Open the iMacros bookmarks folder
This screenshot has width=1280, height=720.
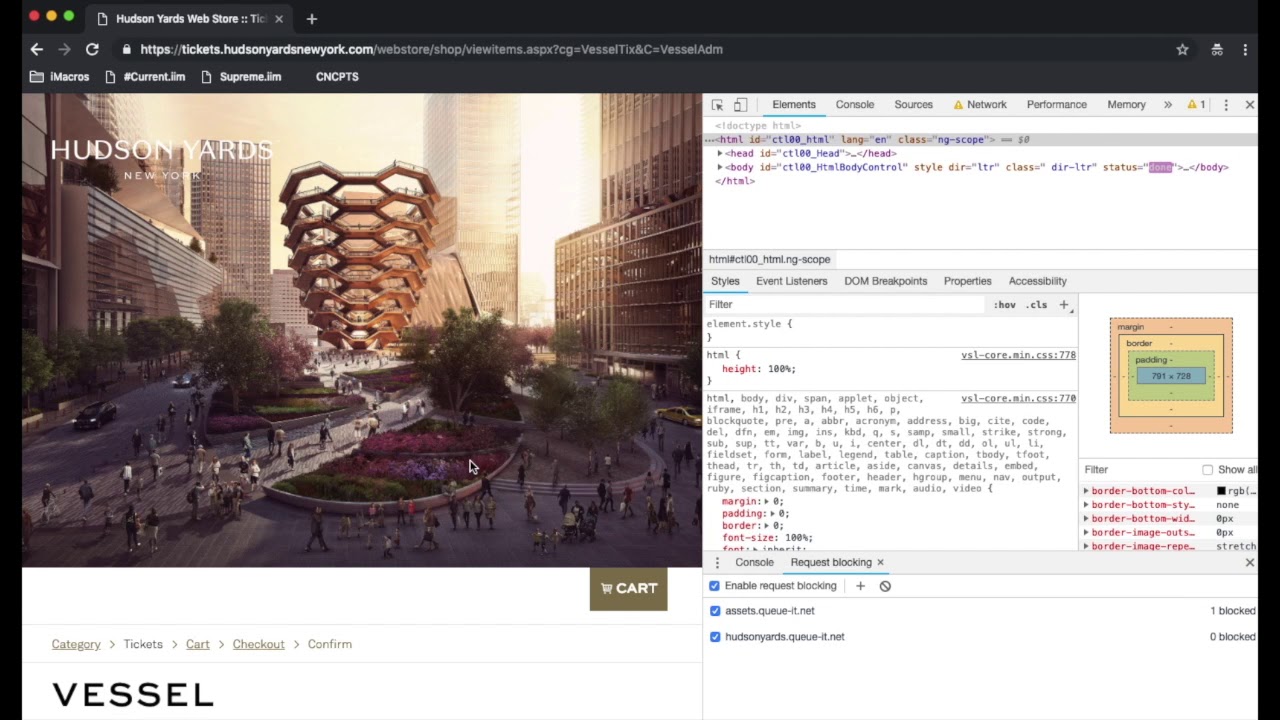pyautogui.click(x=59, y=77)
